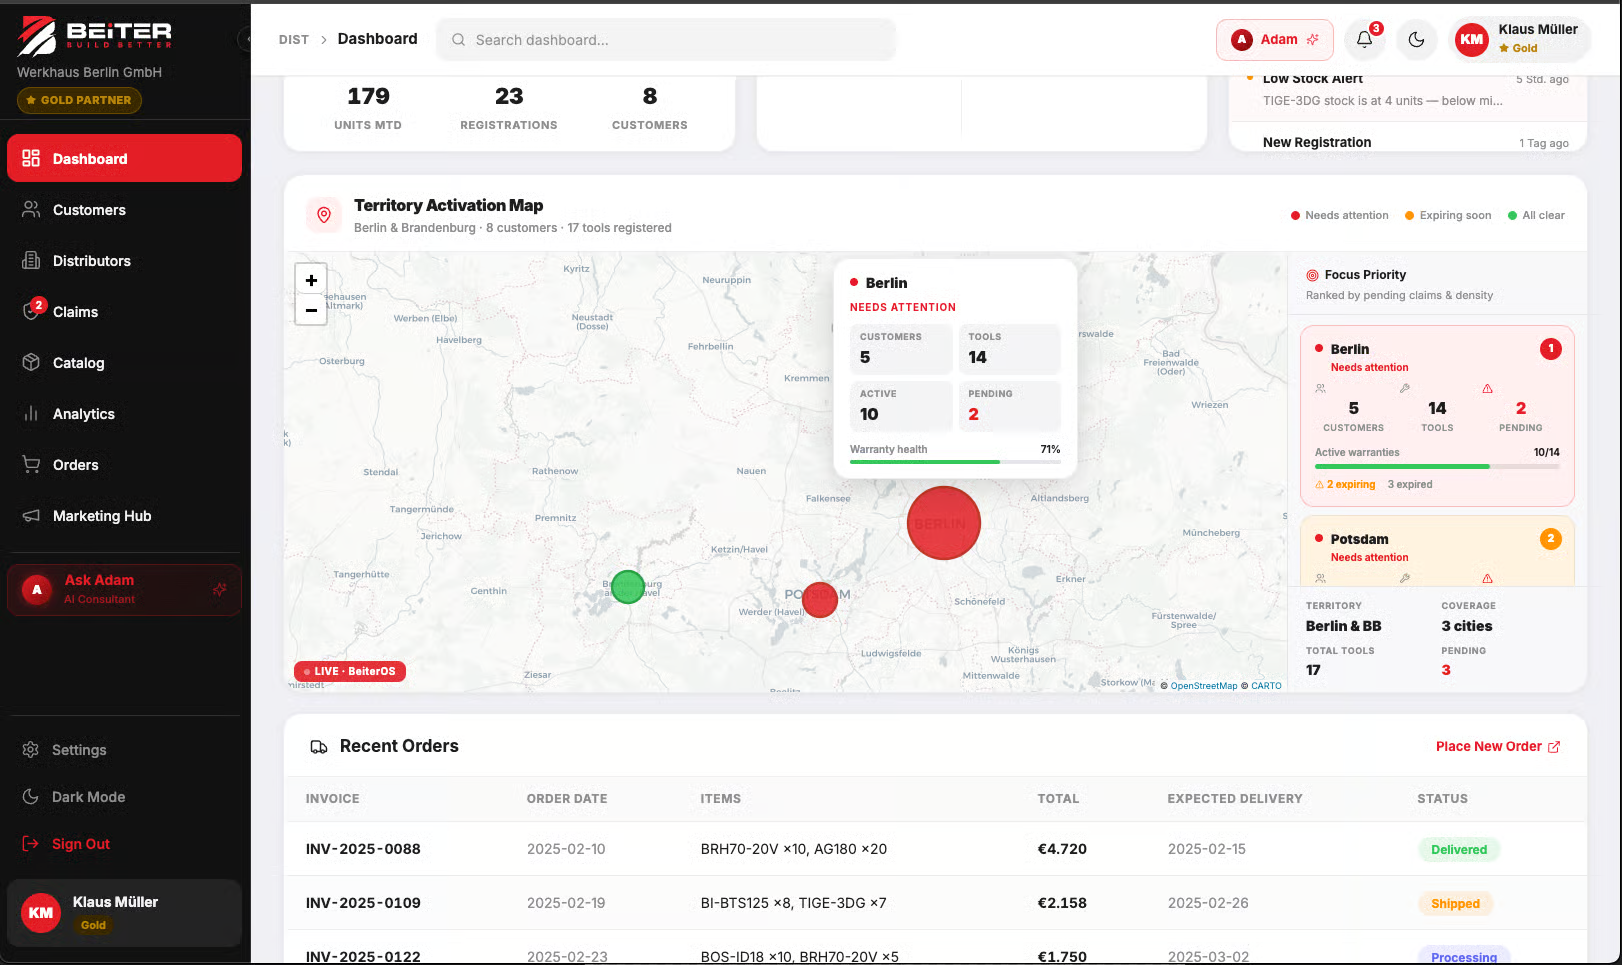Click the Territory Activation Map pin icon

click(324, 215)
